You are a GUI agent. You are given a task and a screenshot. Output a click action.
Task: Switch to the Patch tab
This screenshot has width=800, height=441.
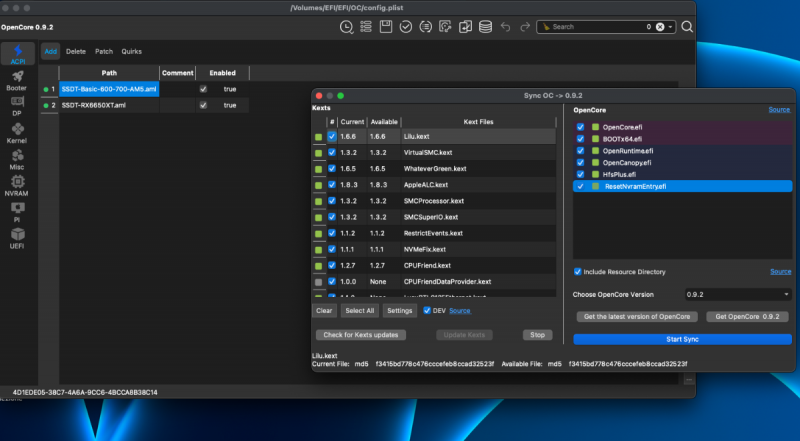coord(104,50)
